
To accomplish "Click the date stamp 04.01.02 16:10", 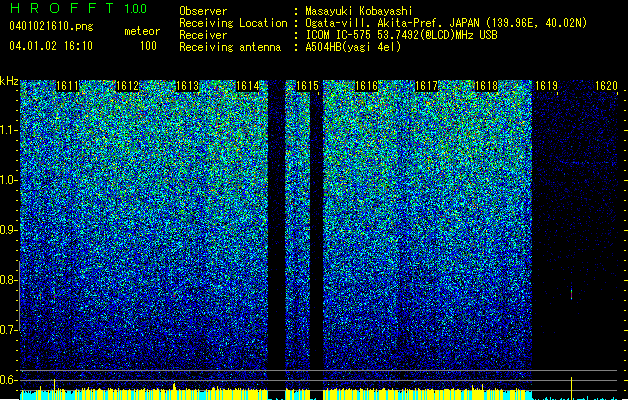I will (51, 46).
